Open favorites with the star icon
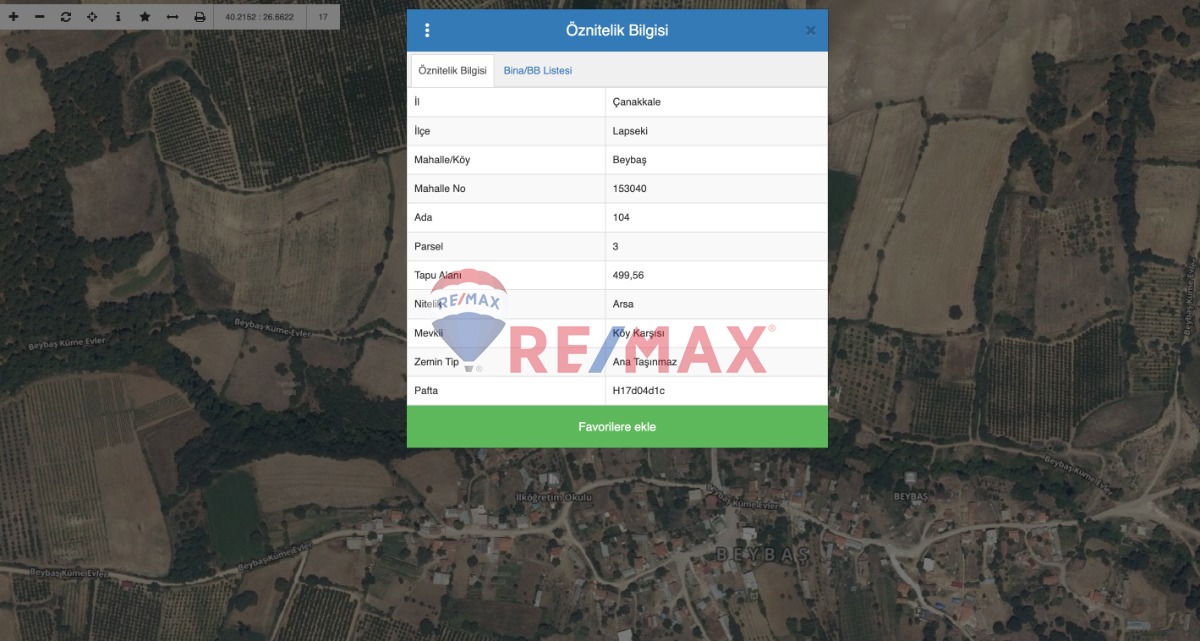The width and height of the screenshot is (1200, 641). [145, 17]
